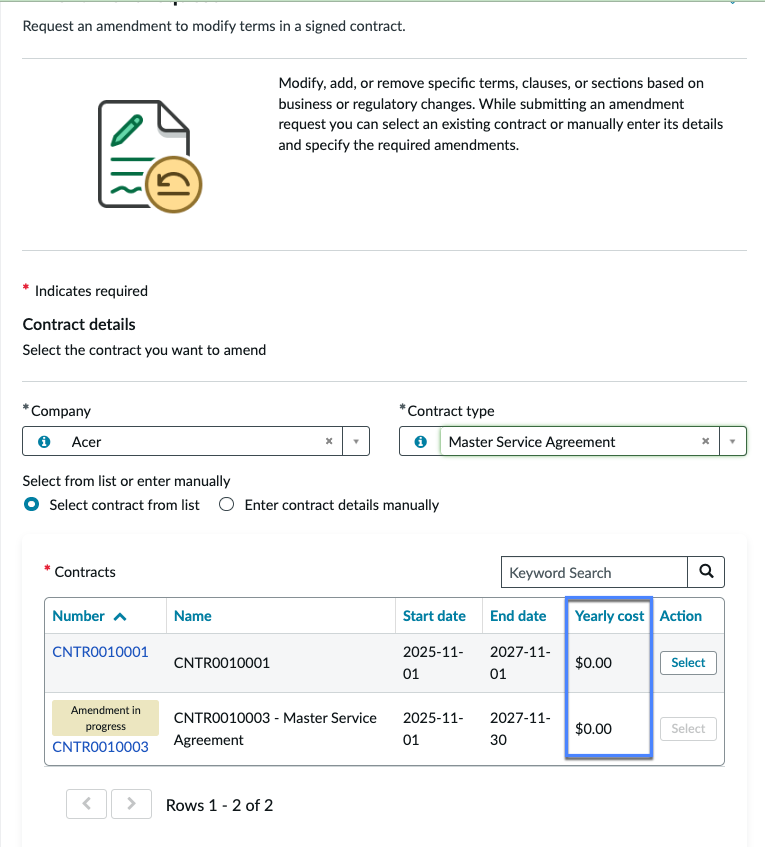Click disabled Select button for CNTR0010003

coord(688,729)
